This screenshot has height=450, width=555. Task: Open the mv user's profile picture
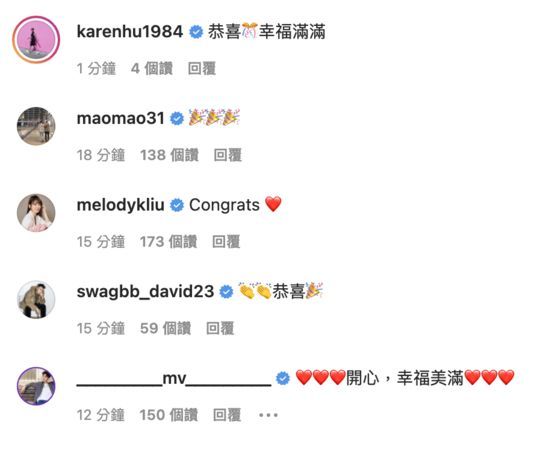click(x=36, y=386)
